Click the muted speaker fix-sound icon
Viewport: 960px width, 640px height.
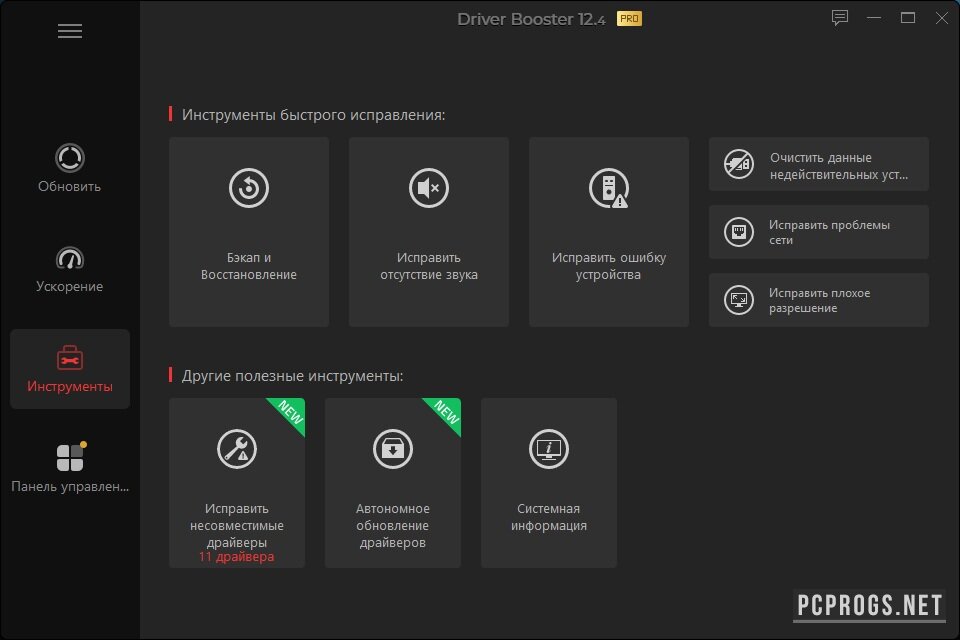[x=429, y=188]
